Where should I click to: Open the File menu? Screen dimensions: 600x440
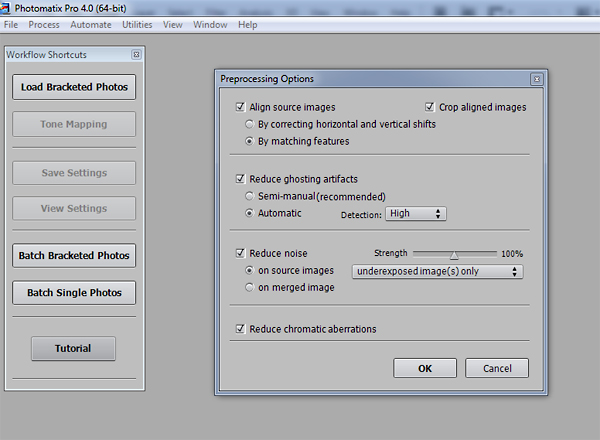[x=11, y=25]
